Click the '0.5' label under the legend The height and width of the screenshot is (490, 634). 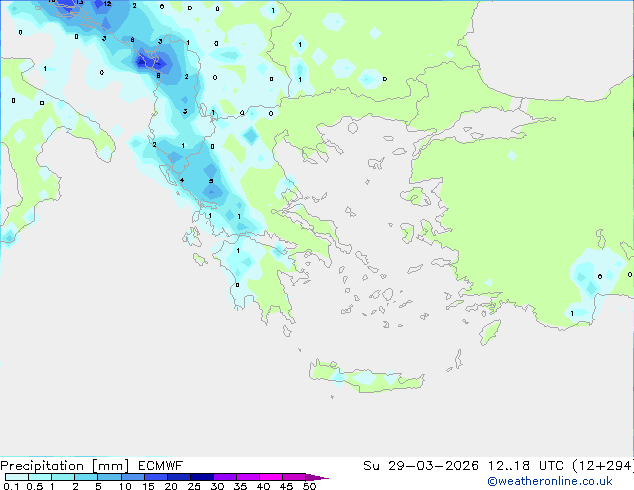pyautogui.click(x=34, y=486)
